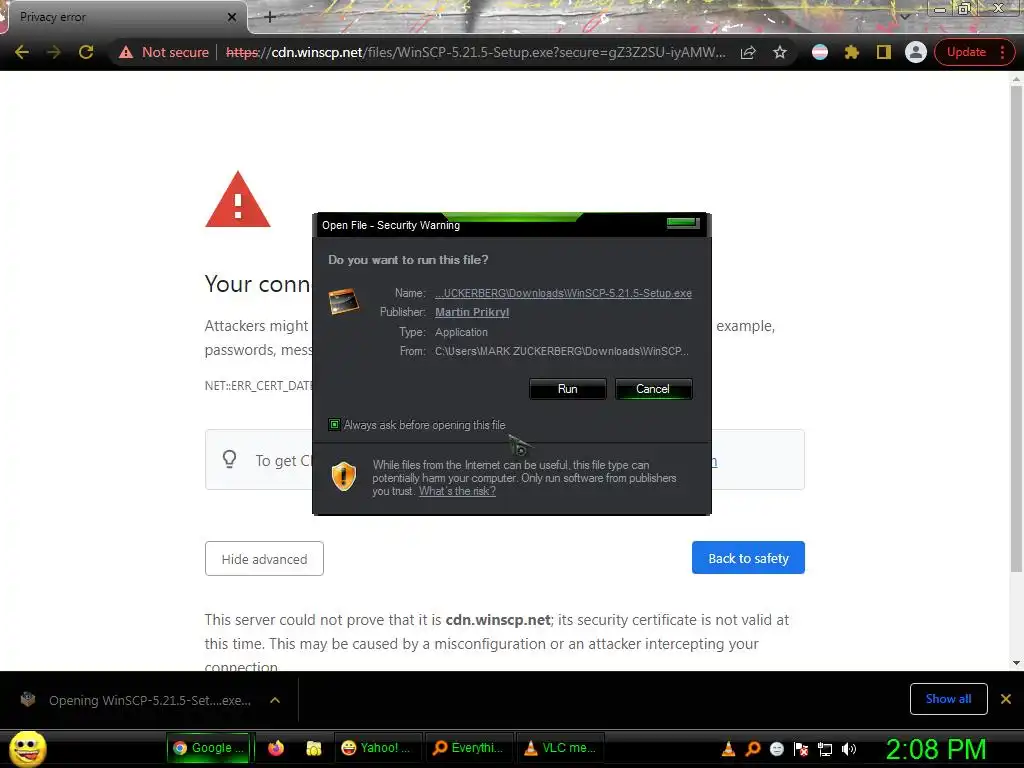The width and height of the screenshot is (1024, 768).
Task: Reload the page with refresh icon
Action: coord(86,52)
